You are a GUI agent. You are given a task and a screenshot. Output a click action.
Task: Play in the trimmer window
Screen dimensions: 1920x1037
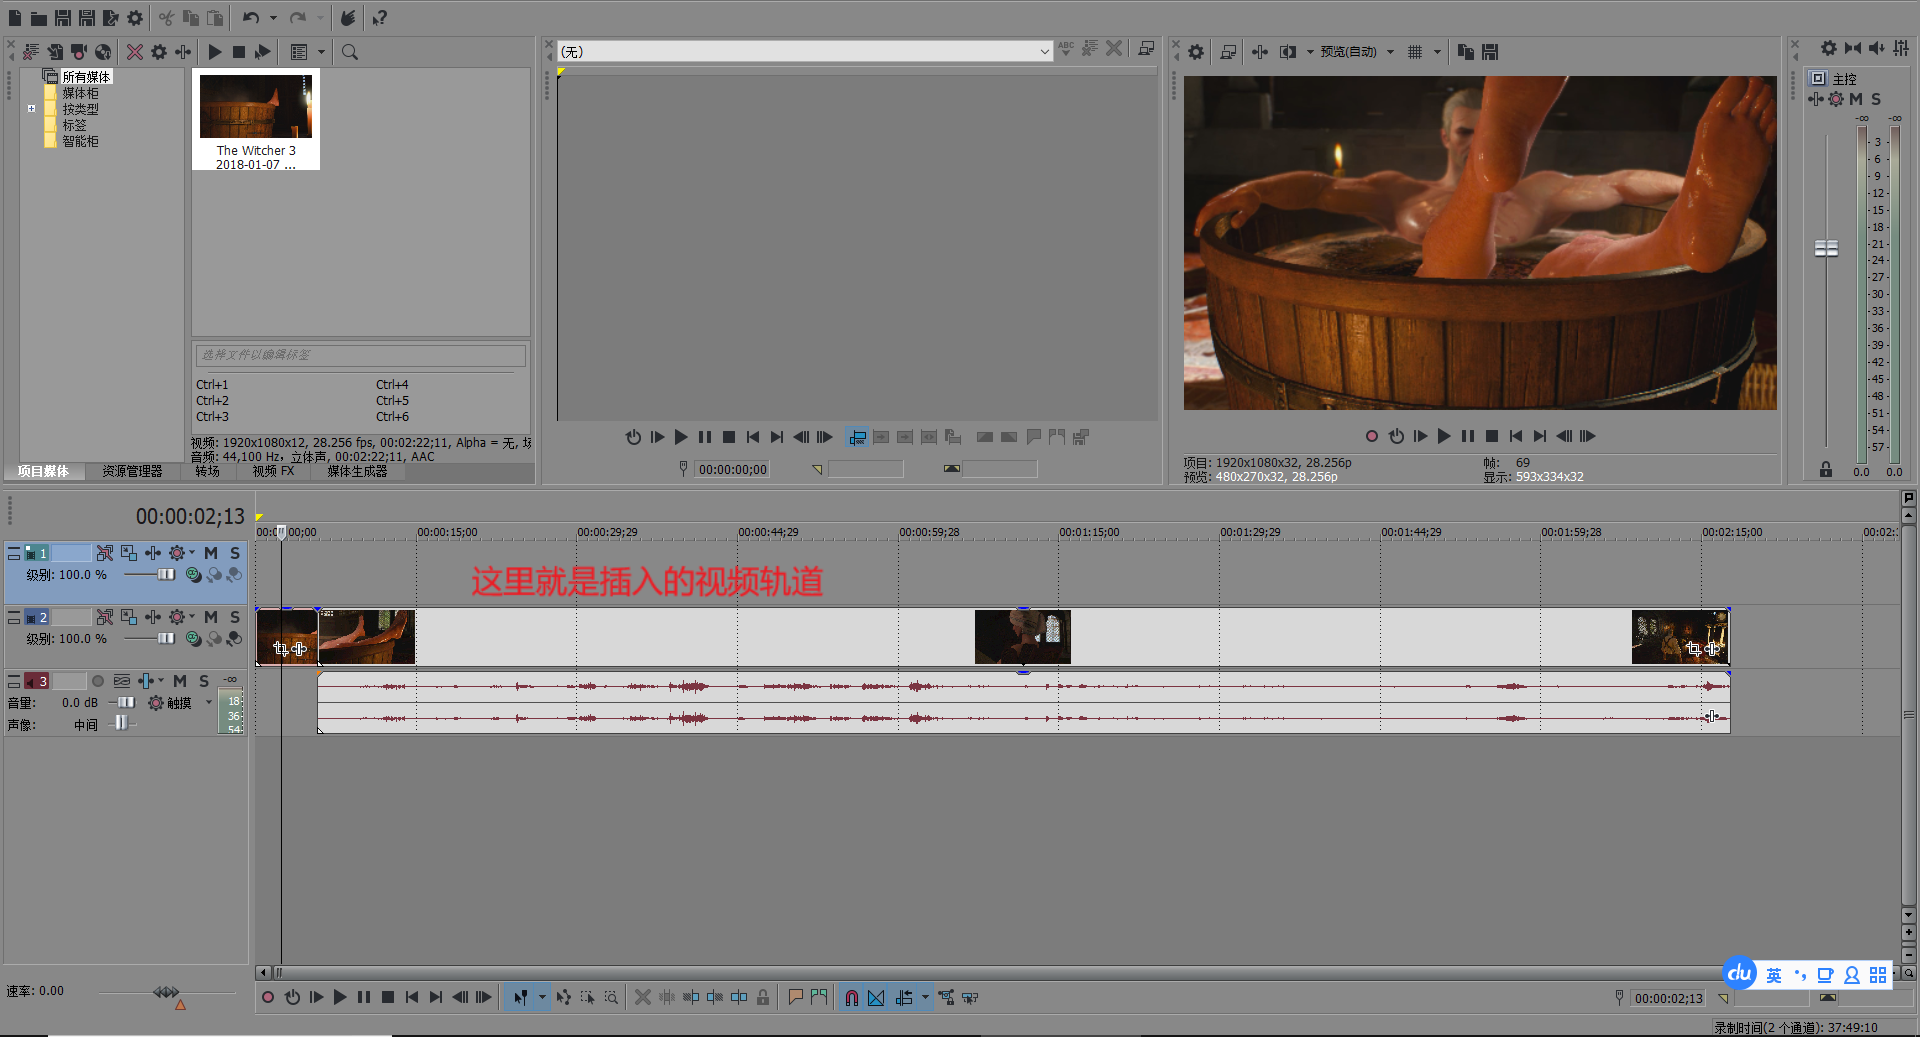tap(681, 437)
